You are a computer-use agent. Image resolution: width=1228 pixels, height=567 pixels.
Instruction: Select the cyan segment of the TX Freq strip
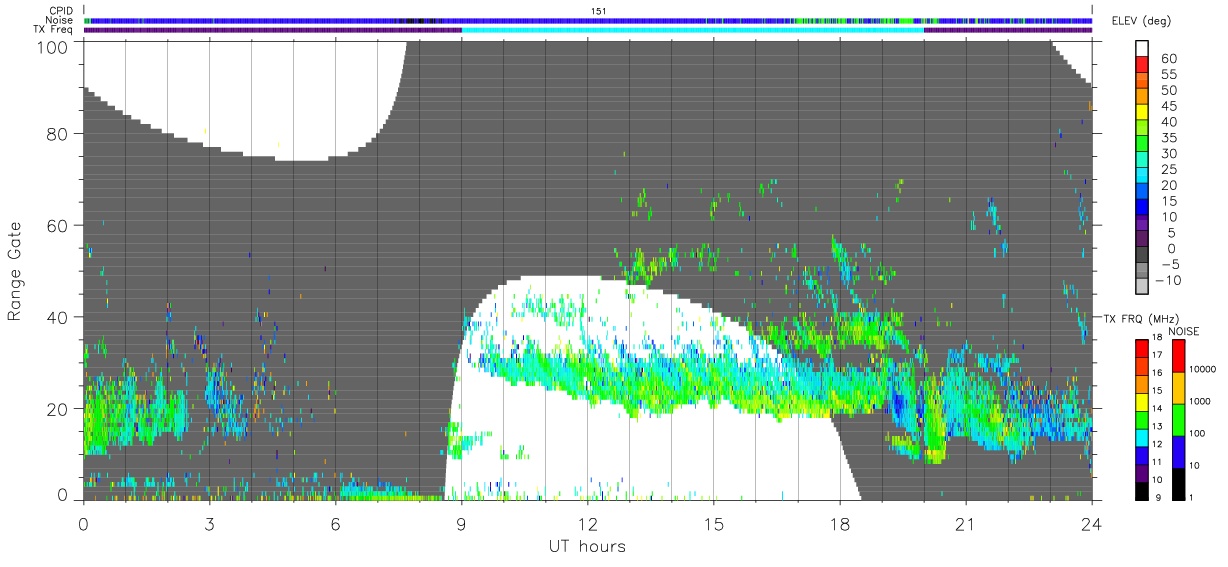(692, 30)
